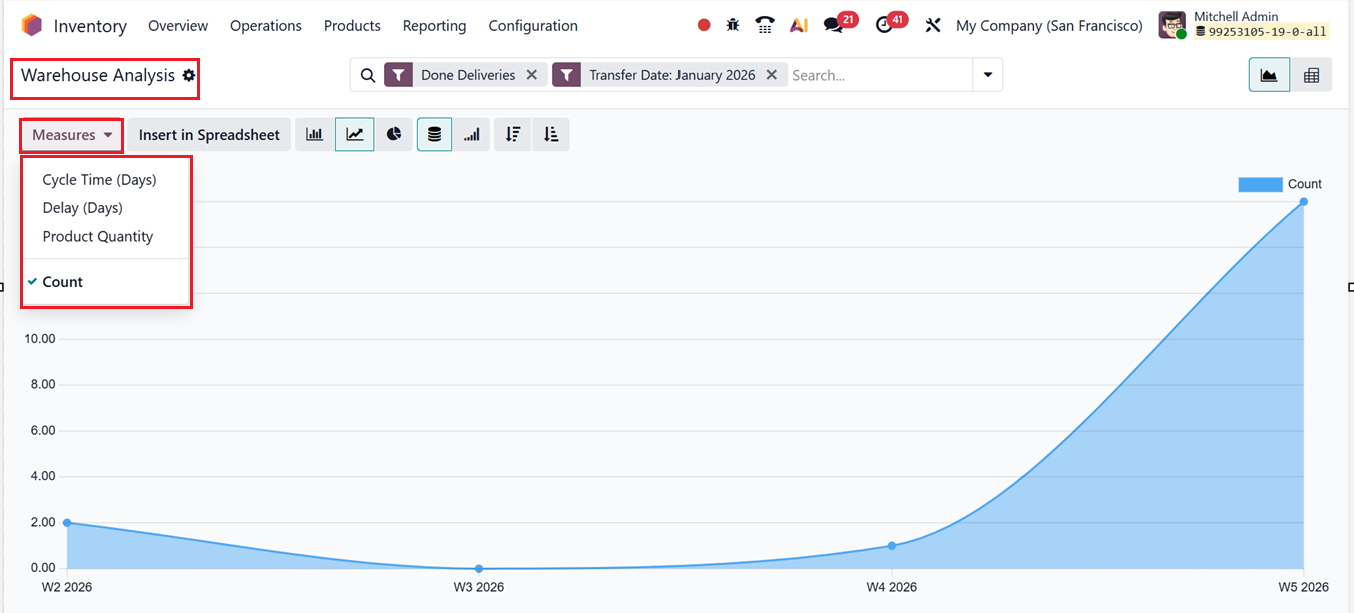The height and width of the screenshot is (613, 1354).
Task: Switch to pivot table view
Action: (x=1311, y=75)
